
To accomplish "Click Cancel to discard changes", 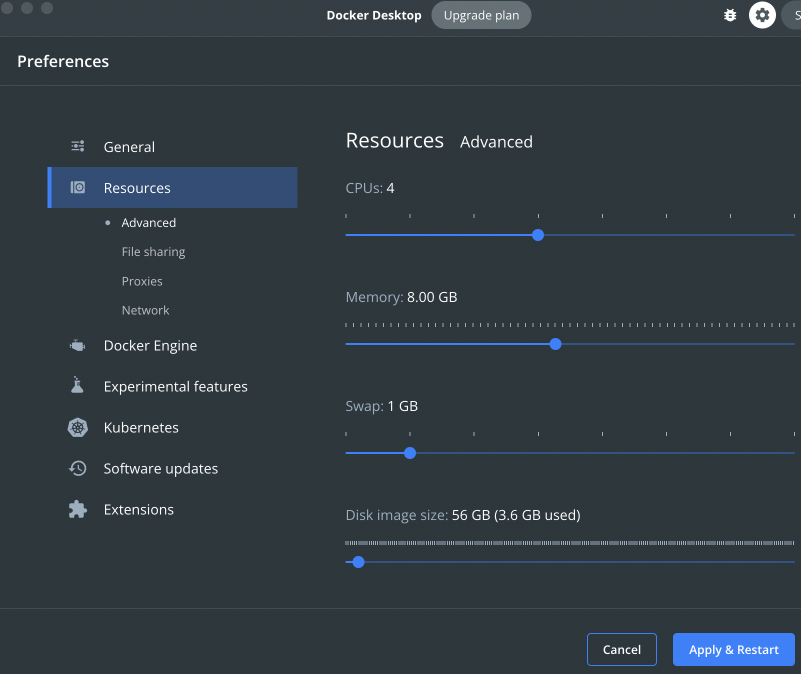I will pos(622,649).
